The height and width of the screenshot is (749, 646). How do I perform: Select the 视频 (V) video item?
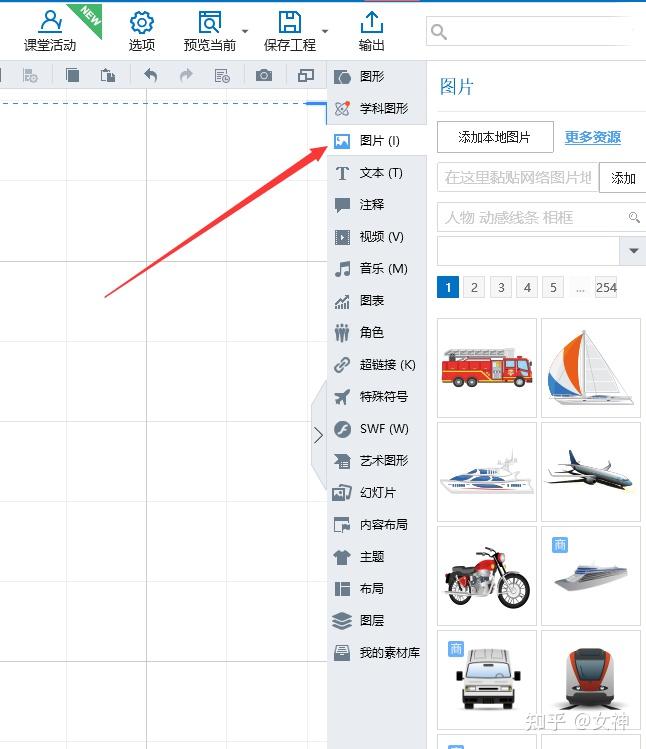click(x=377, y=236)
